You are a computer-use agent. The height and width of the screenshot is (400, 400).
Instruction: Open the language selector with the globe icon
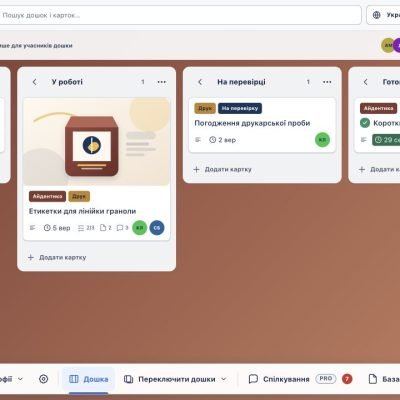click(x=383, y=15)
